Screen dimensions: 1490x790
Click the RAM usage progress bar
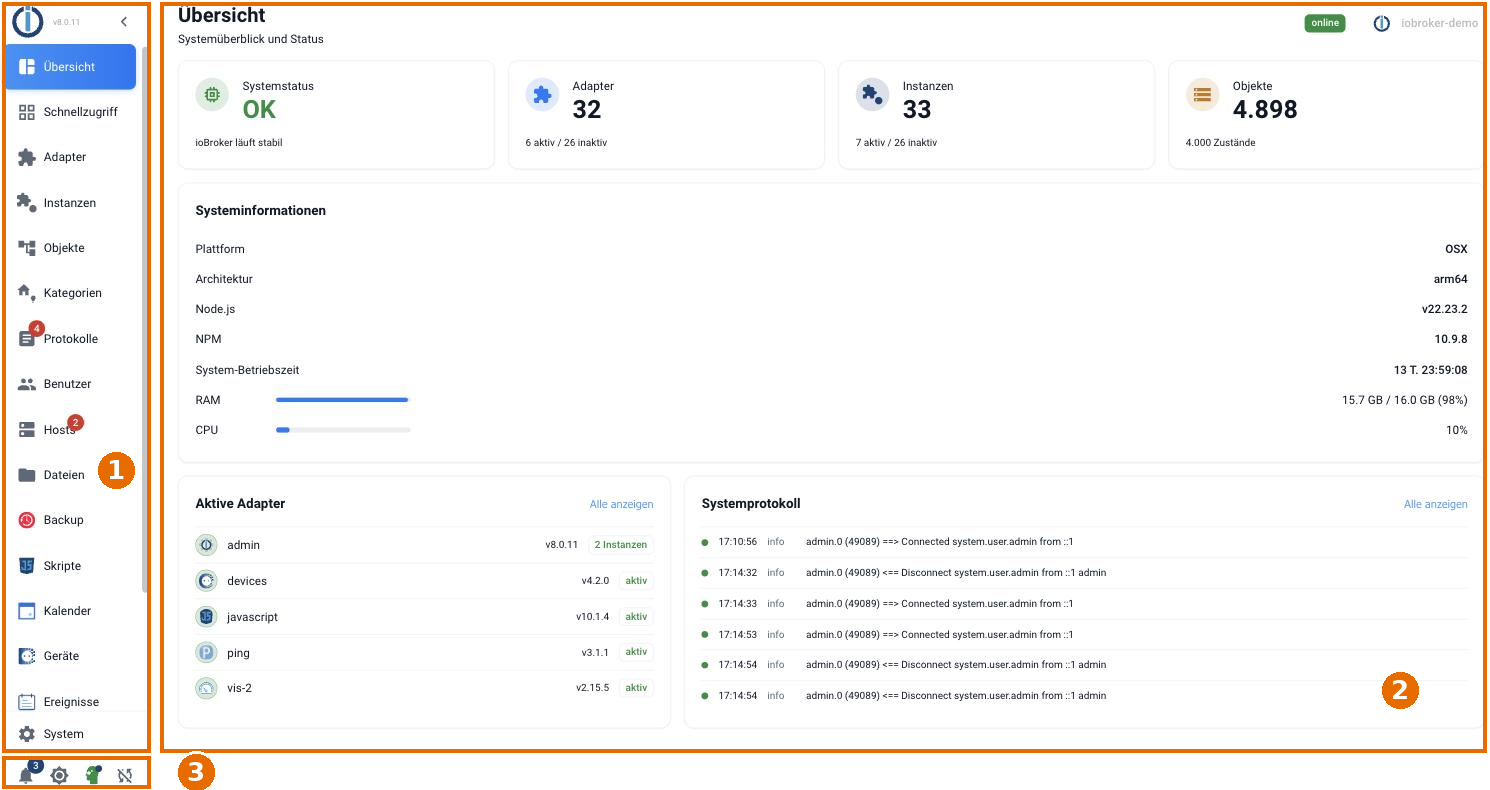pyautogui.click(x=343, y=400)
